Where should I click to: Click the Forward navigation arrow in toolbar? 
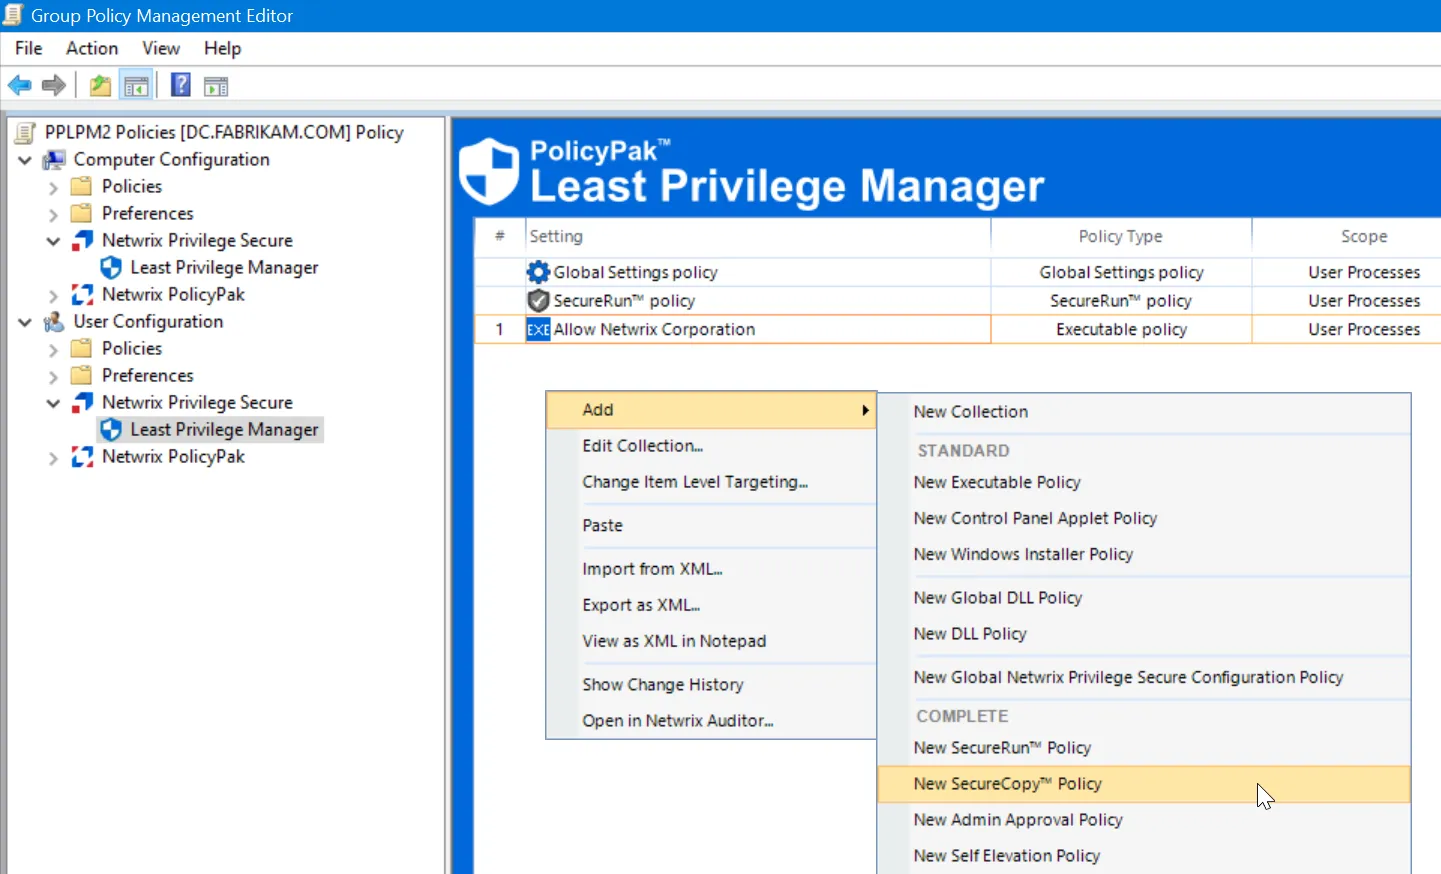coord(53,84)
